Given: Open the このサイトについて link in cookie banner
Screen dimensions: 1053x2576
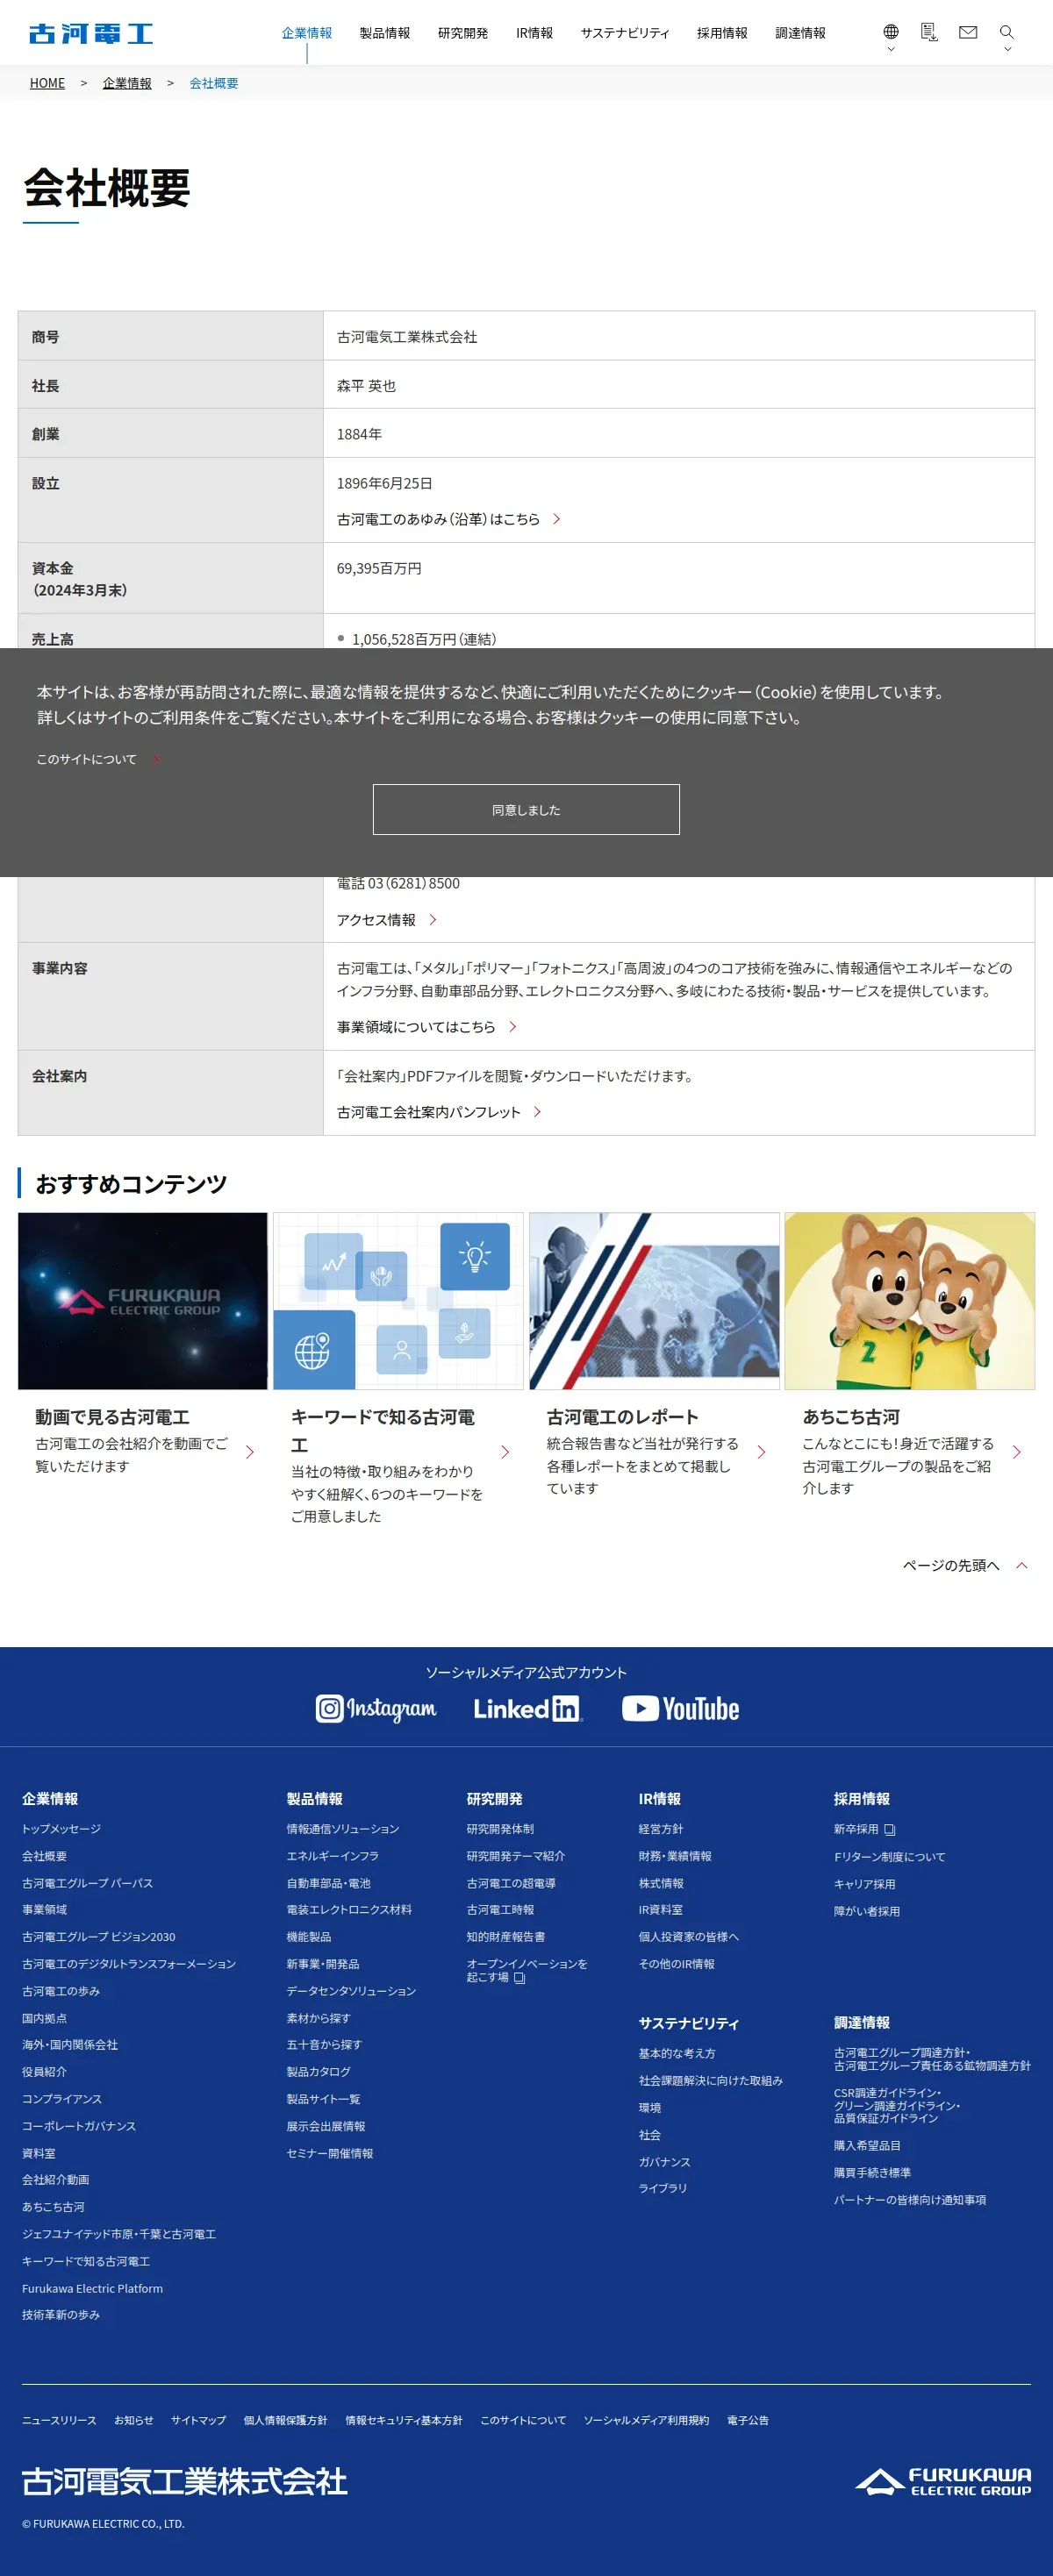Looking at the screenshot, I should pyautogui.click(x=98, y=759).
